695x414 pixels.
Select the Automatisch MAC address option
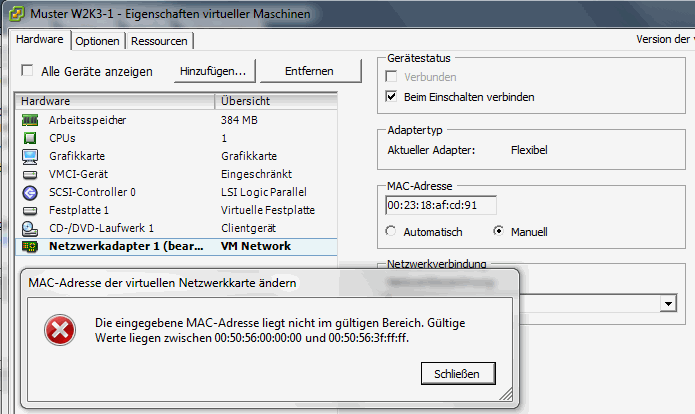pos(392,231)
